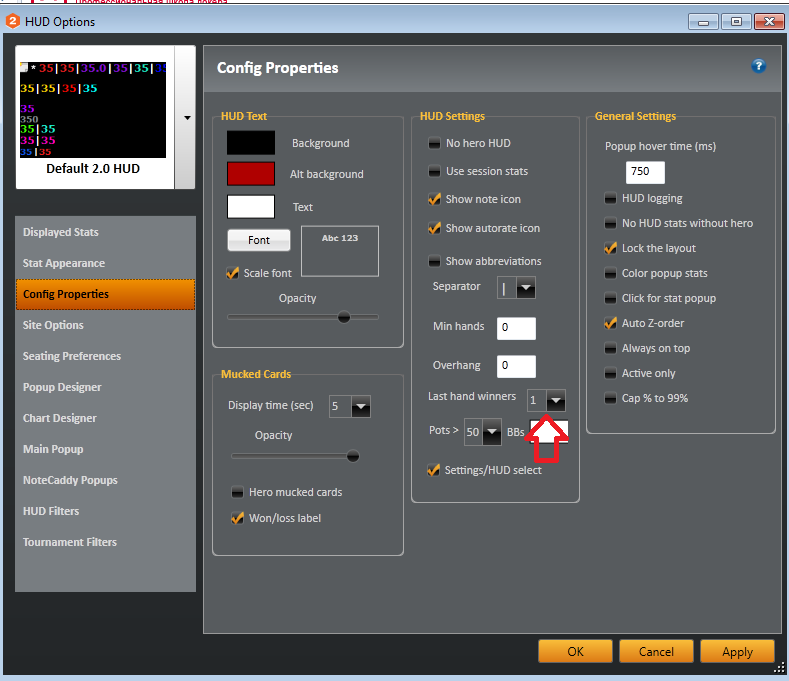Enable Always on top checkbox

tap(610, 348)
